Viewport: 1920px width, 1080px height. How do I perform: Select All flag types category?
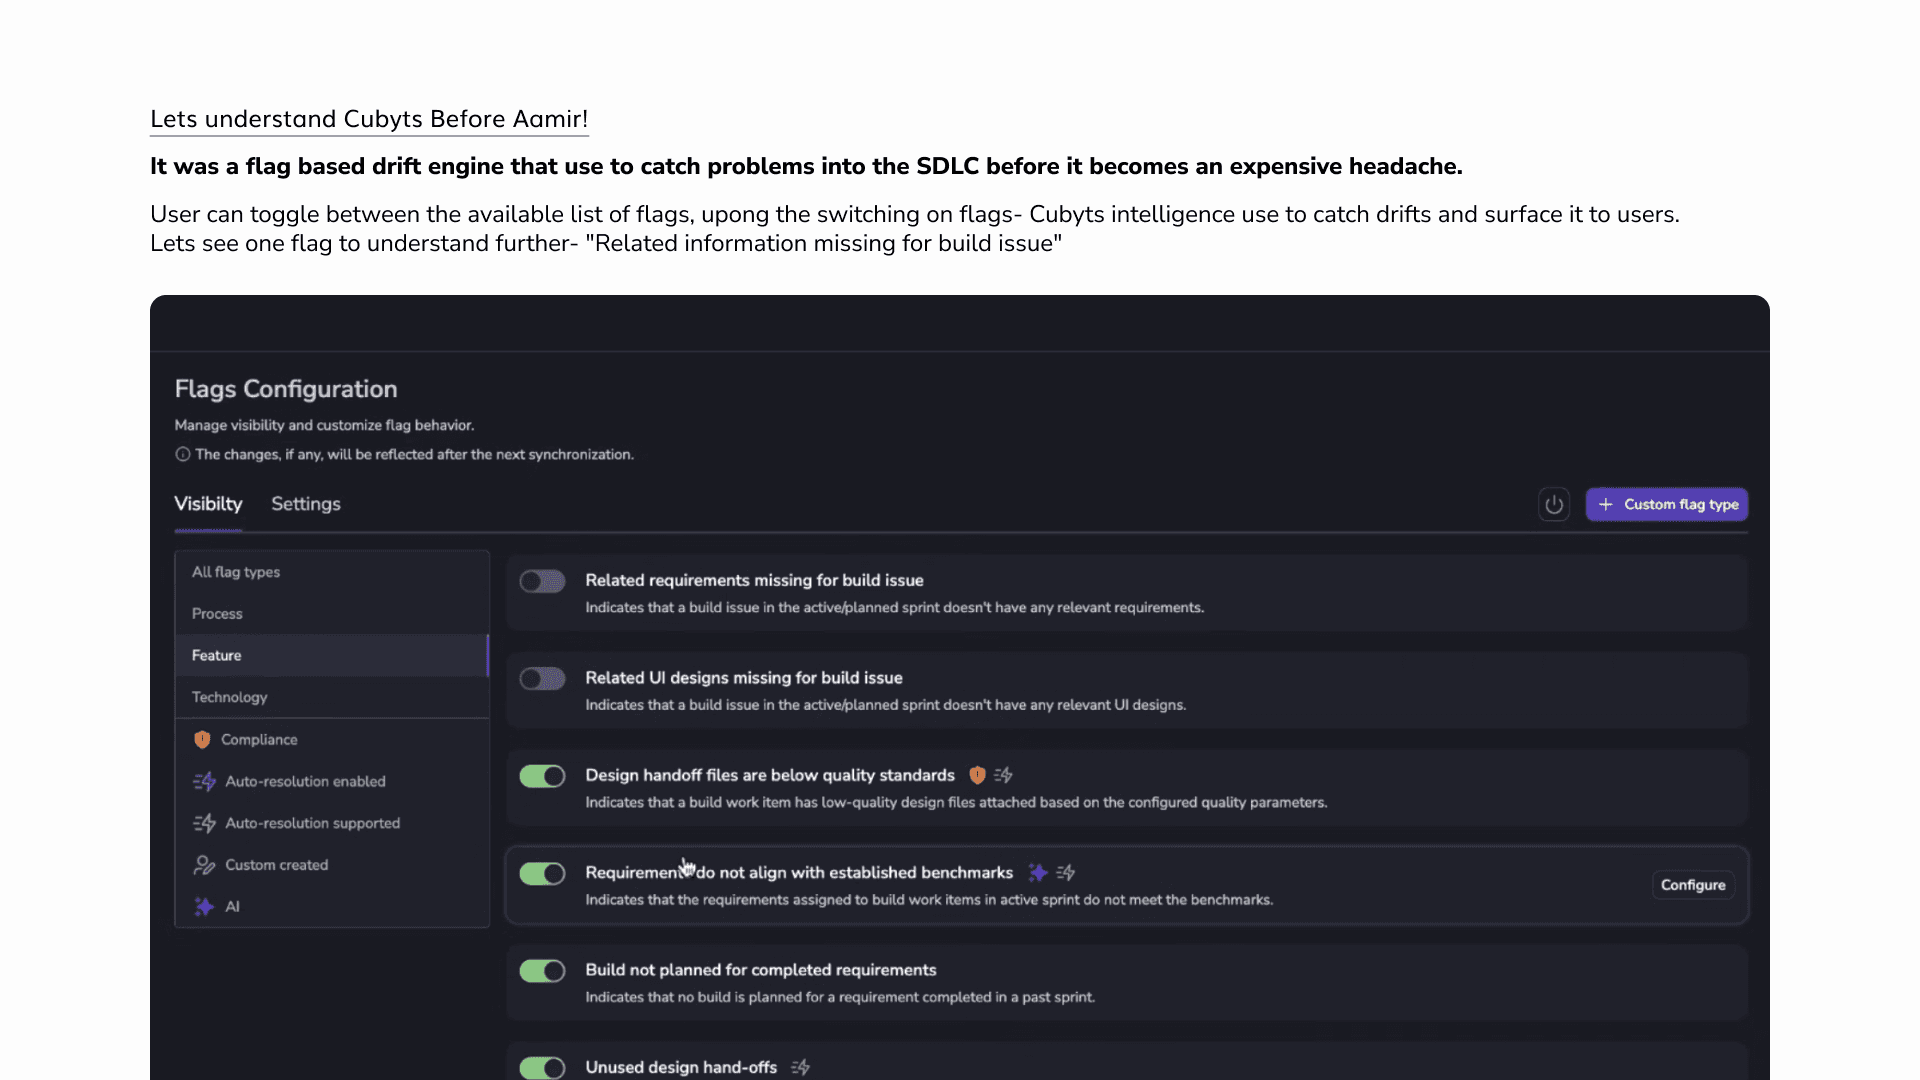(x=332, y=572)
